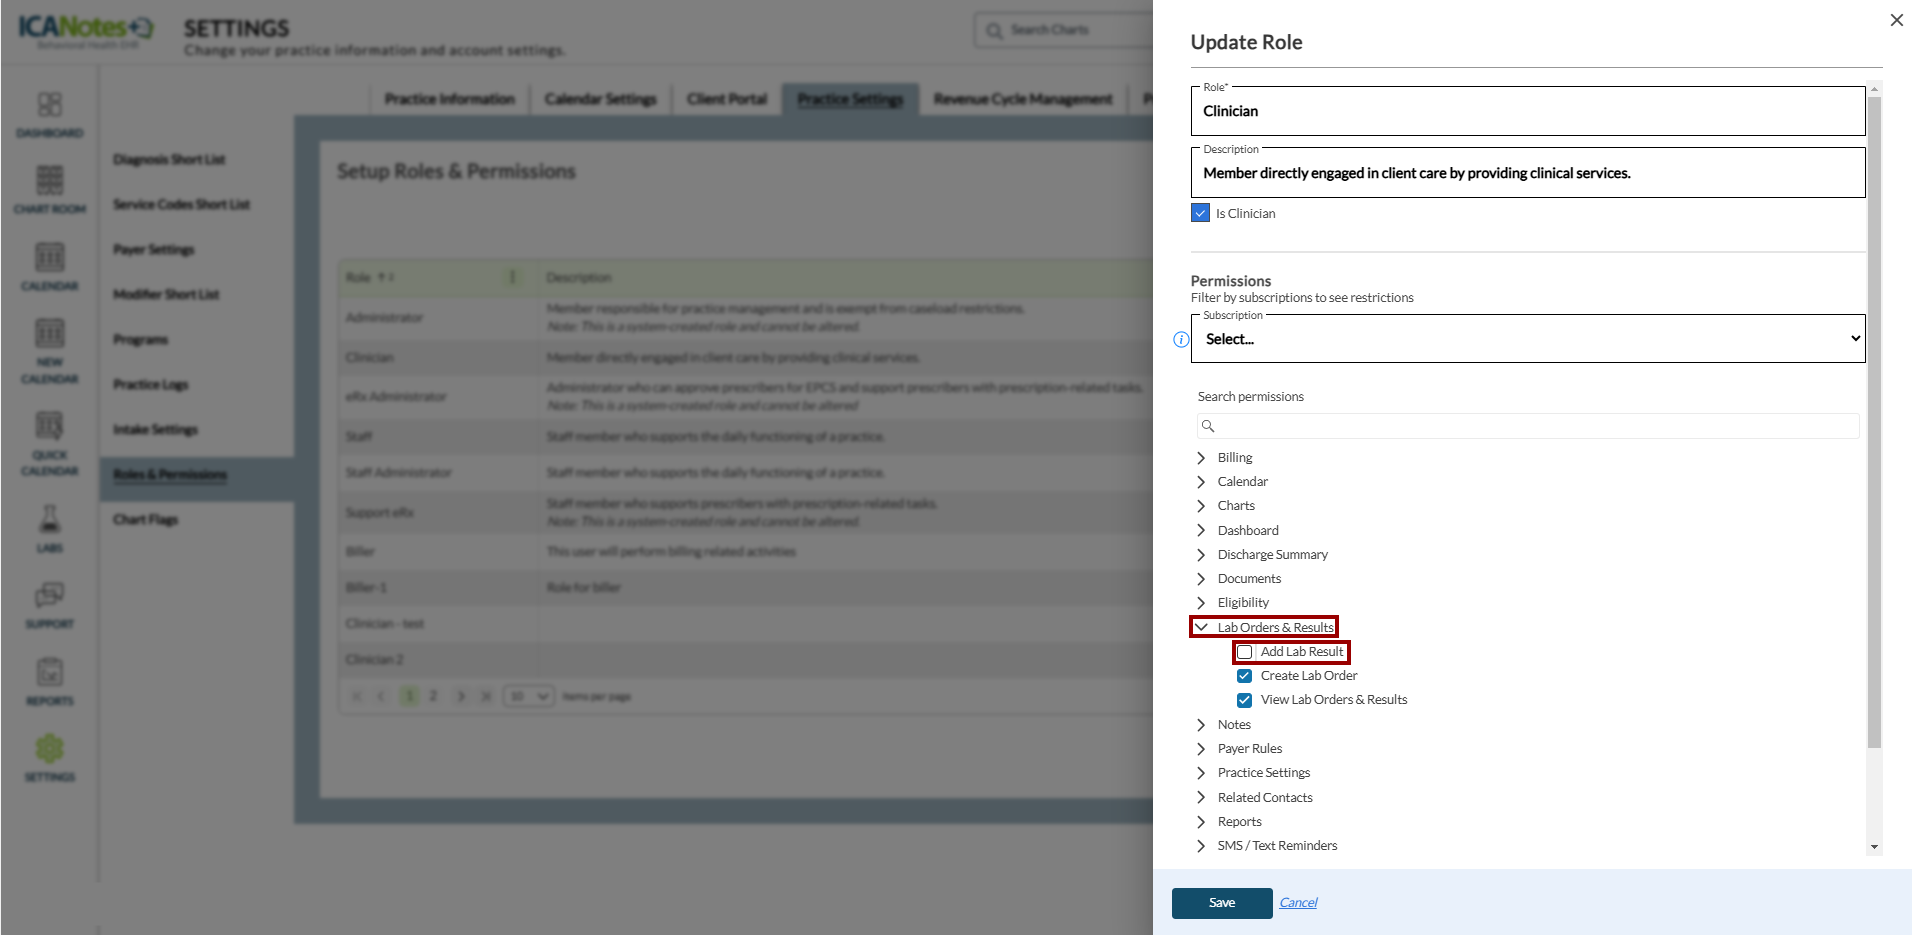Image resolution: width=1912 pixels, height=935 pixels.
Task: Click the Search Charts box
Action: point(1064,30)
